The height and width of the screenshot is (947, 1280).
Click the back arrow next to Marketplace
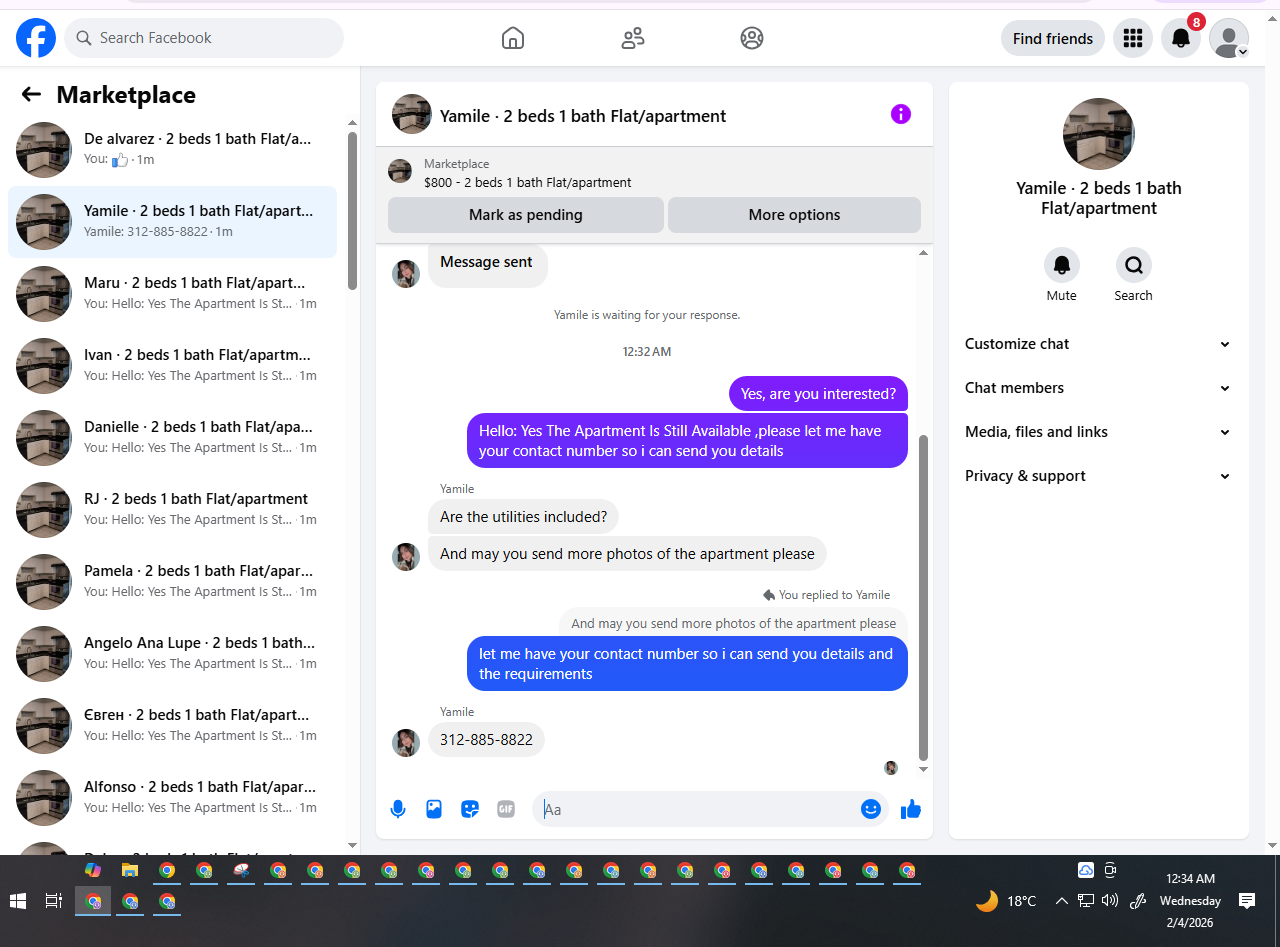click(31, 94)
